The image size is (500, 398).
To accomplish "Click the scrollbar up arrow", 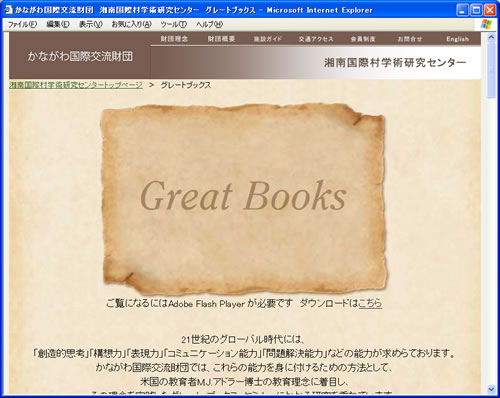I will pyautogui.click(x=491, y=37).
